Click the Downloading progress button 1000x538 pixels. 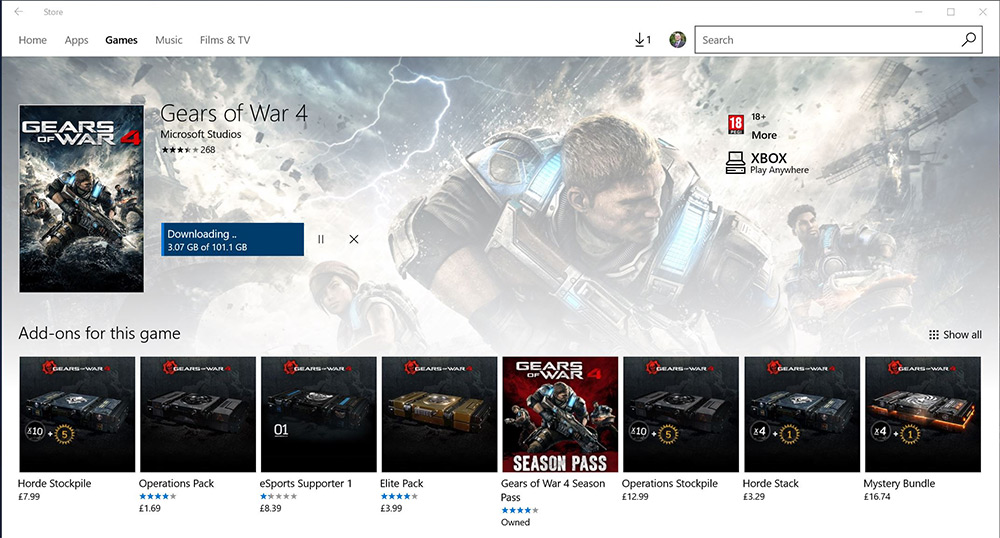click(x=233, y=239)
